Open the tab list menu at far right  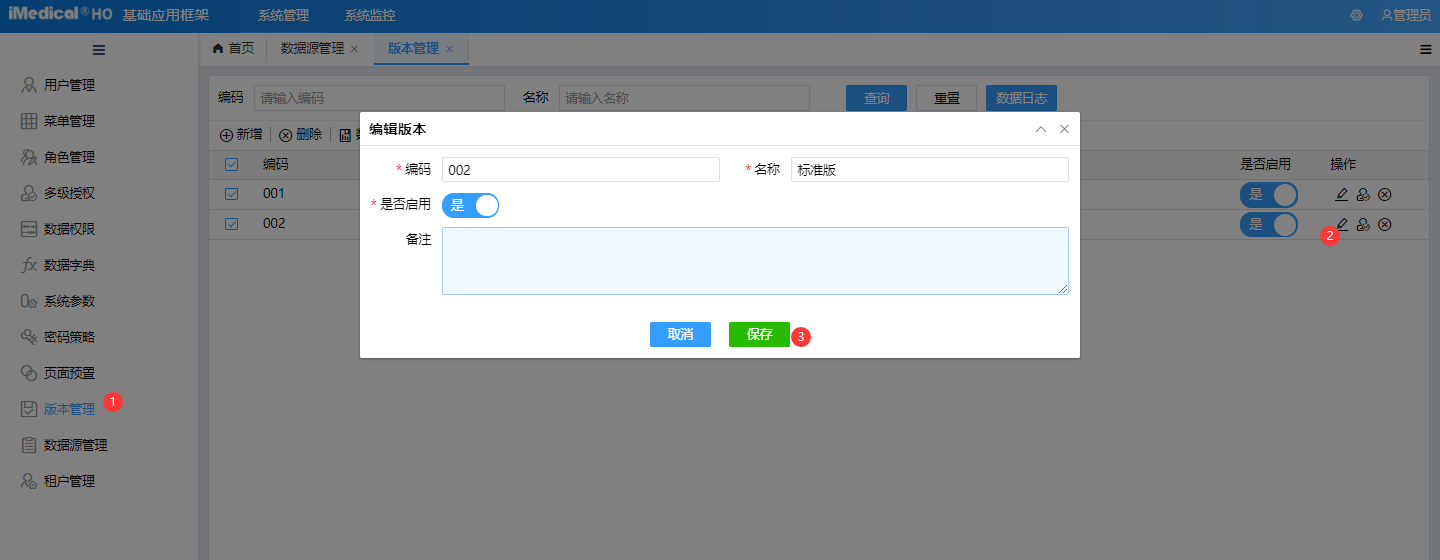coord(1426,49)
